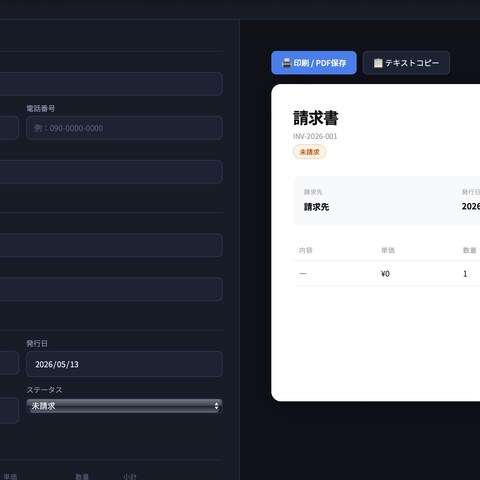
Task: Click the INV-2026-001 invoice number
Action: click(315, 136)
